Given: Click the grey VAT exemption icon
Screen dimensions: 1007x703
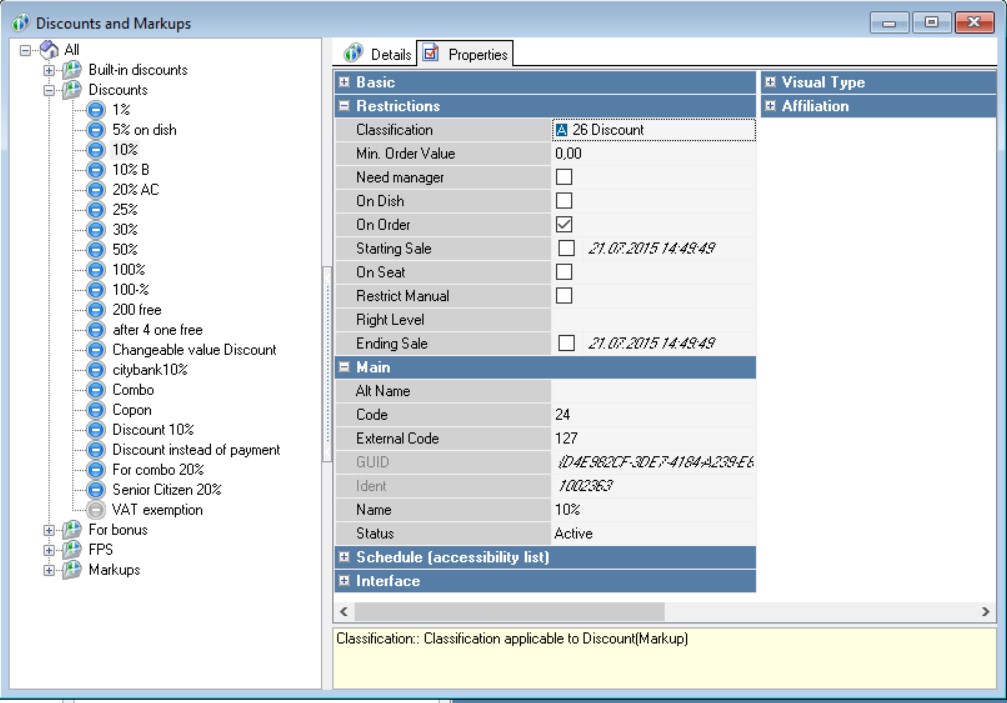Looking at the screenshot, I should coord(96,510).
